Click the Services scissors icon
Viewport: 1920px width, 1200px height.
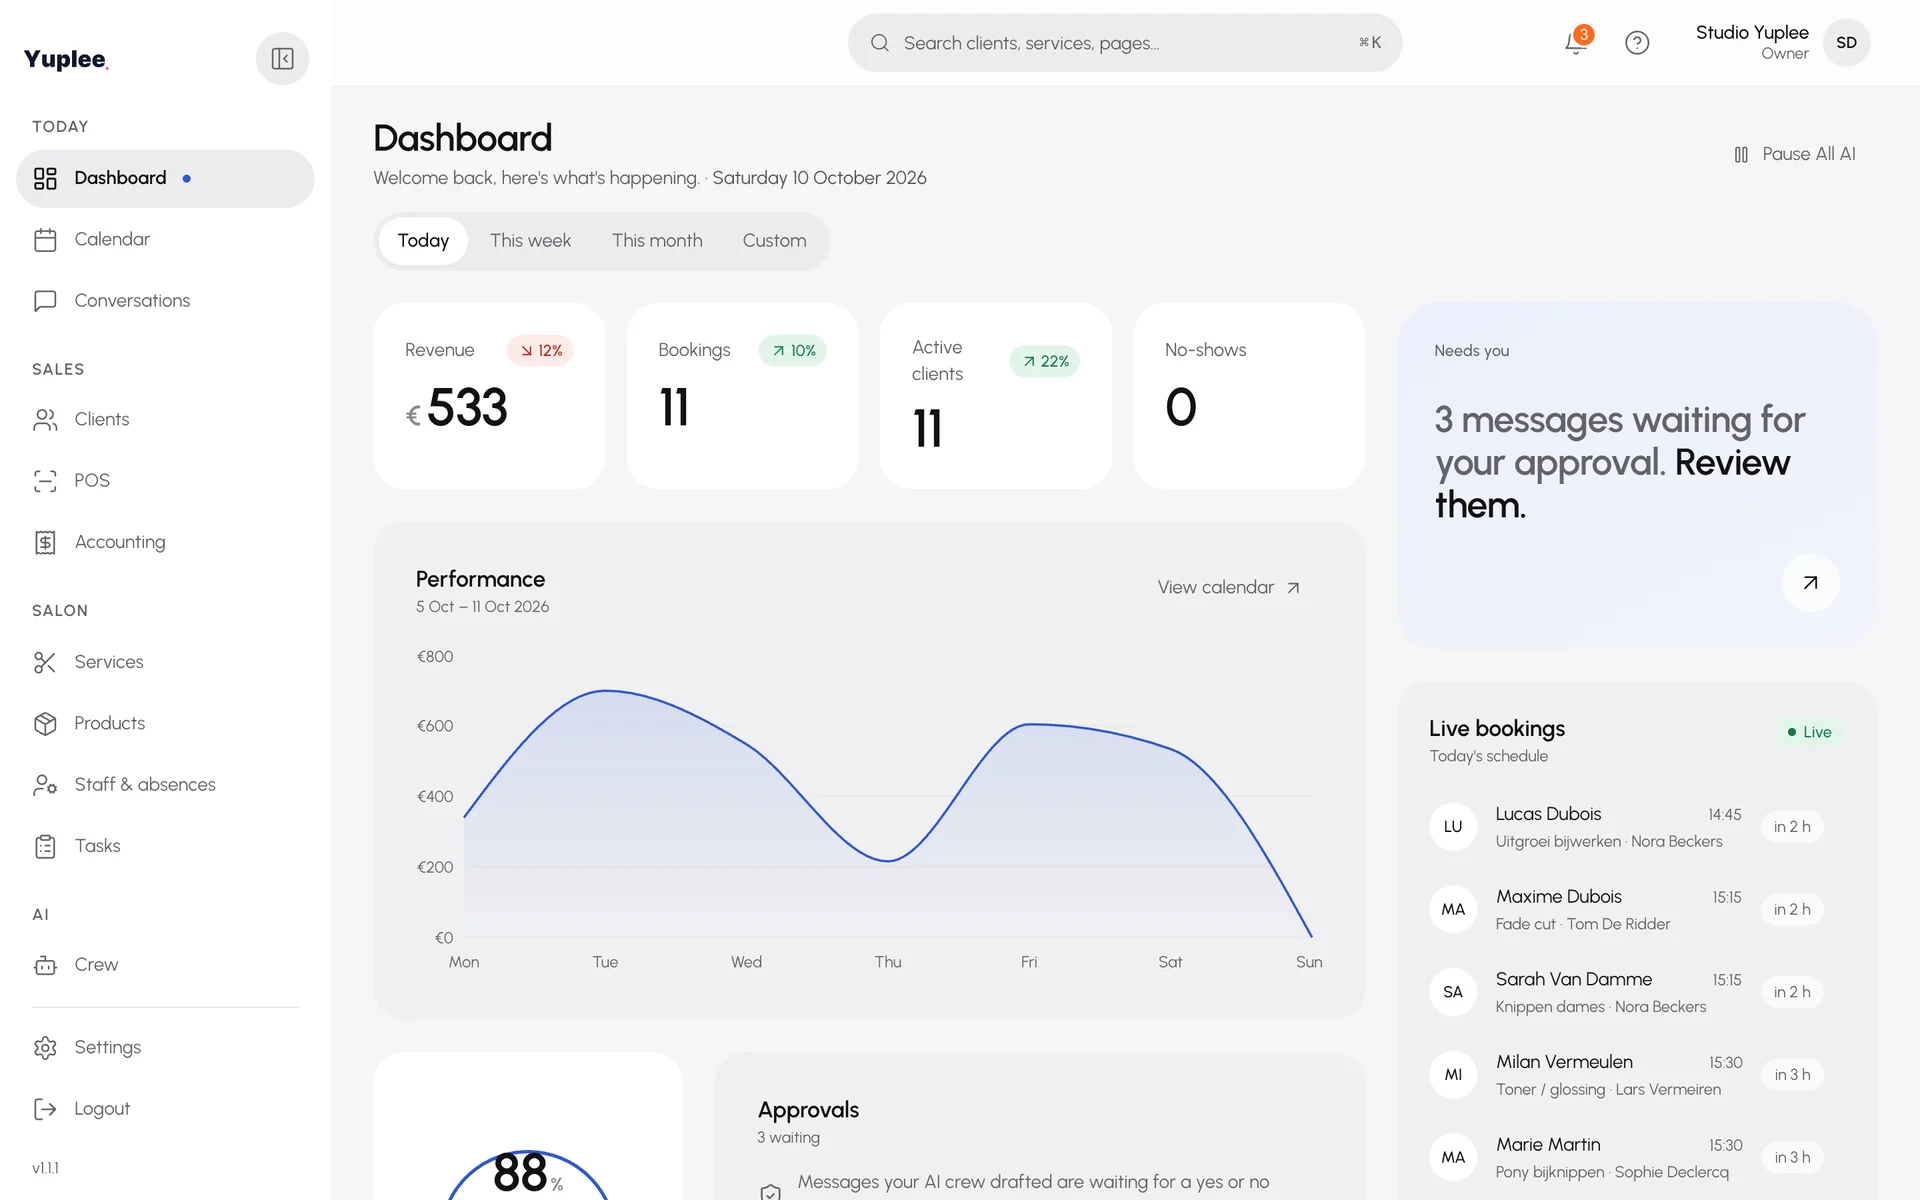(x=45, y=662)
